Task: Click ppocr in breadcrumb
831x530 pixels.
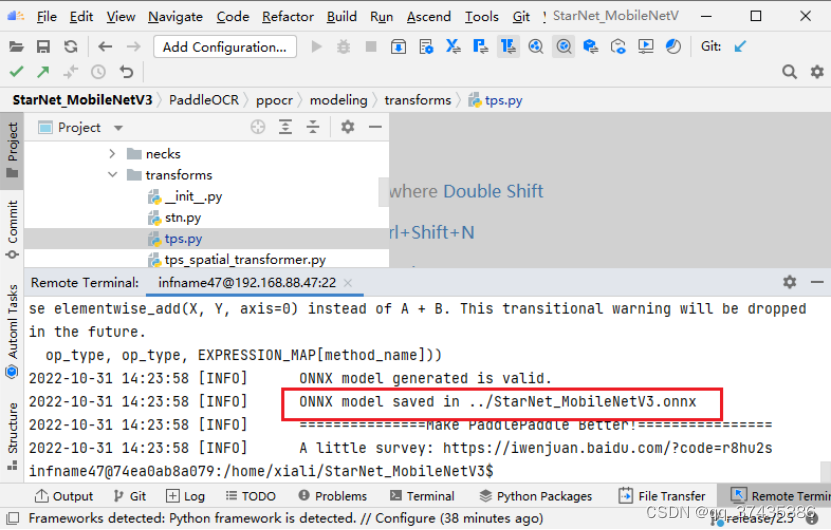Action: pos(274,100)
